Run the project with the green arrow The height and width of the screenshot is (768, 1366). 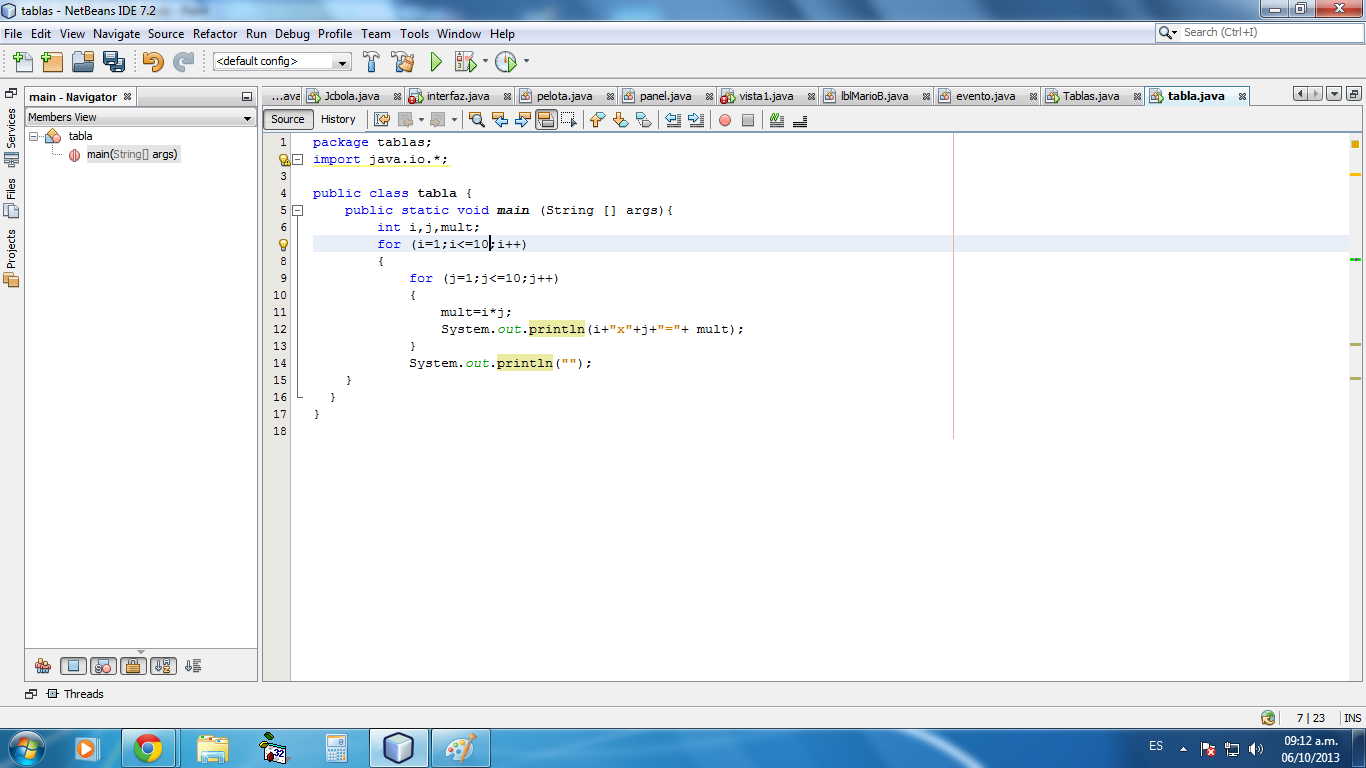[435, 62]
